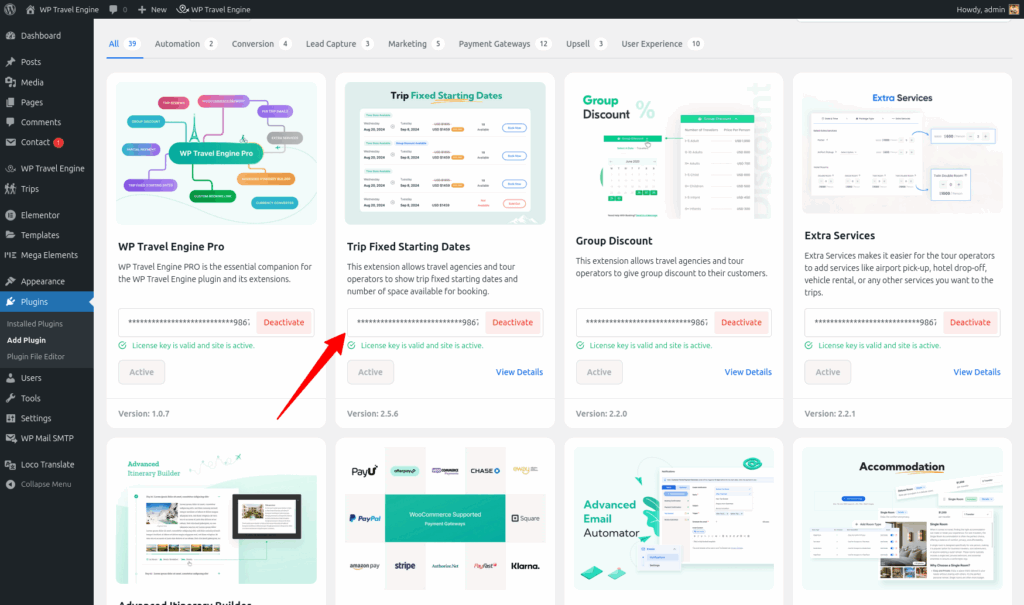Click the Loco Translate icon

point(10,465)
